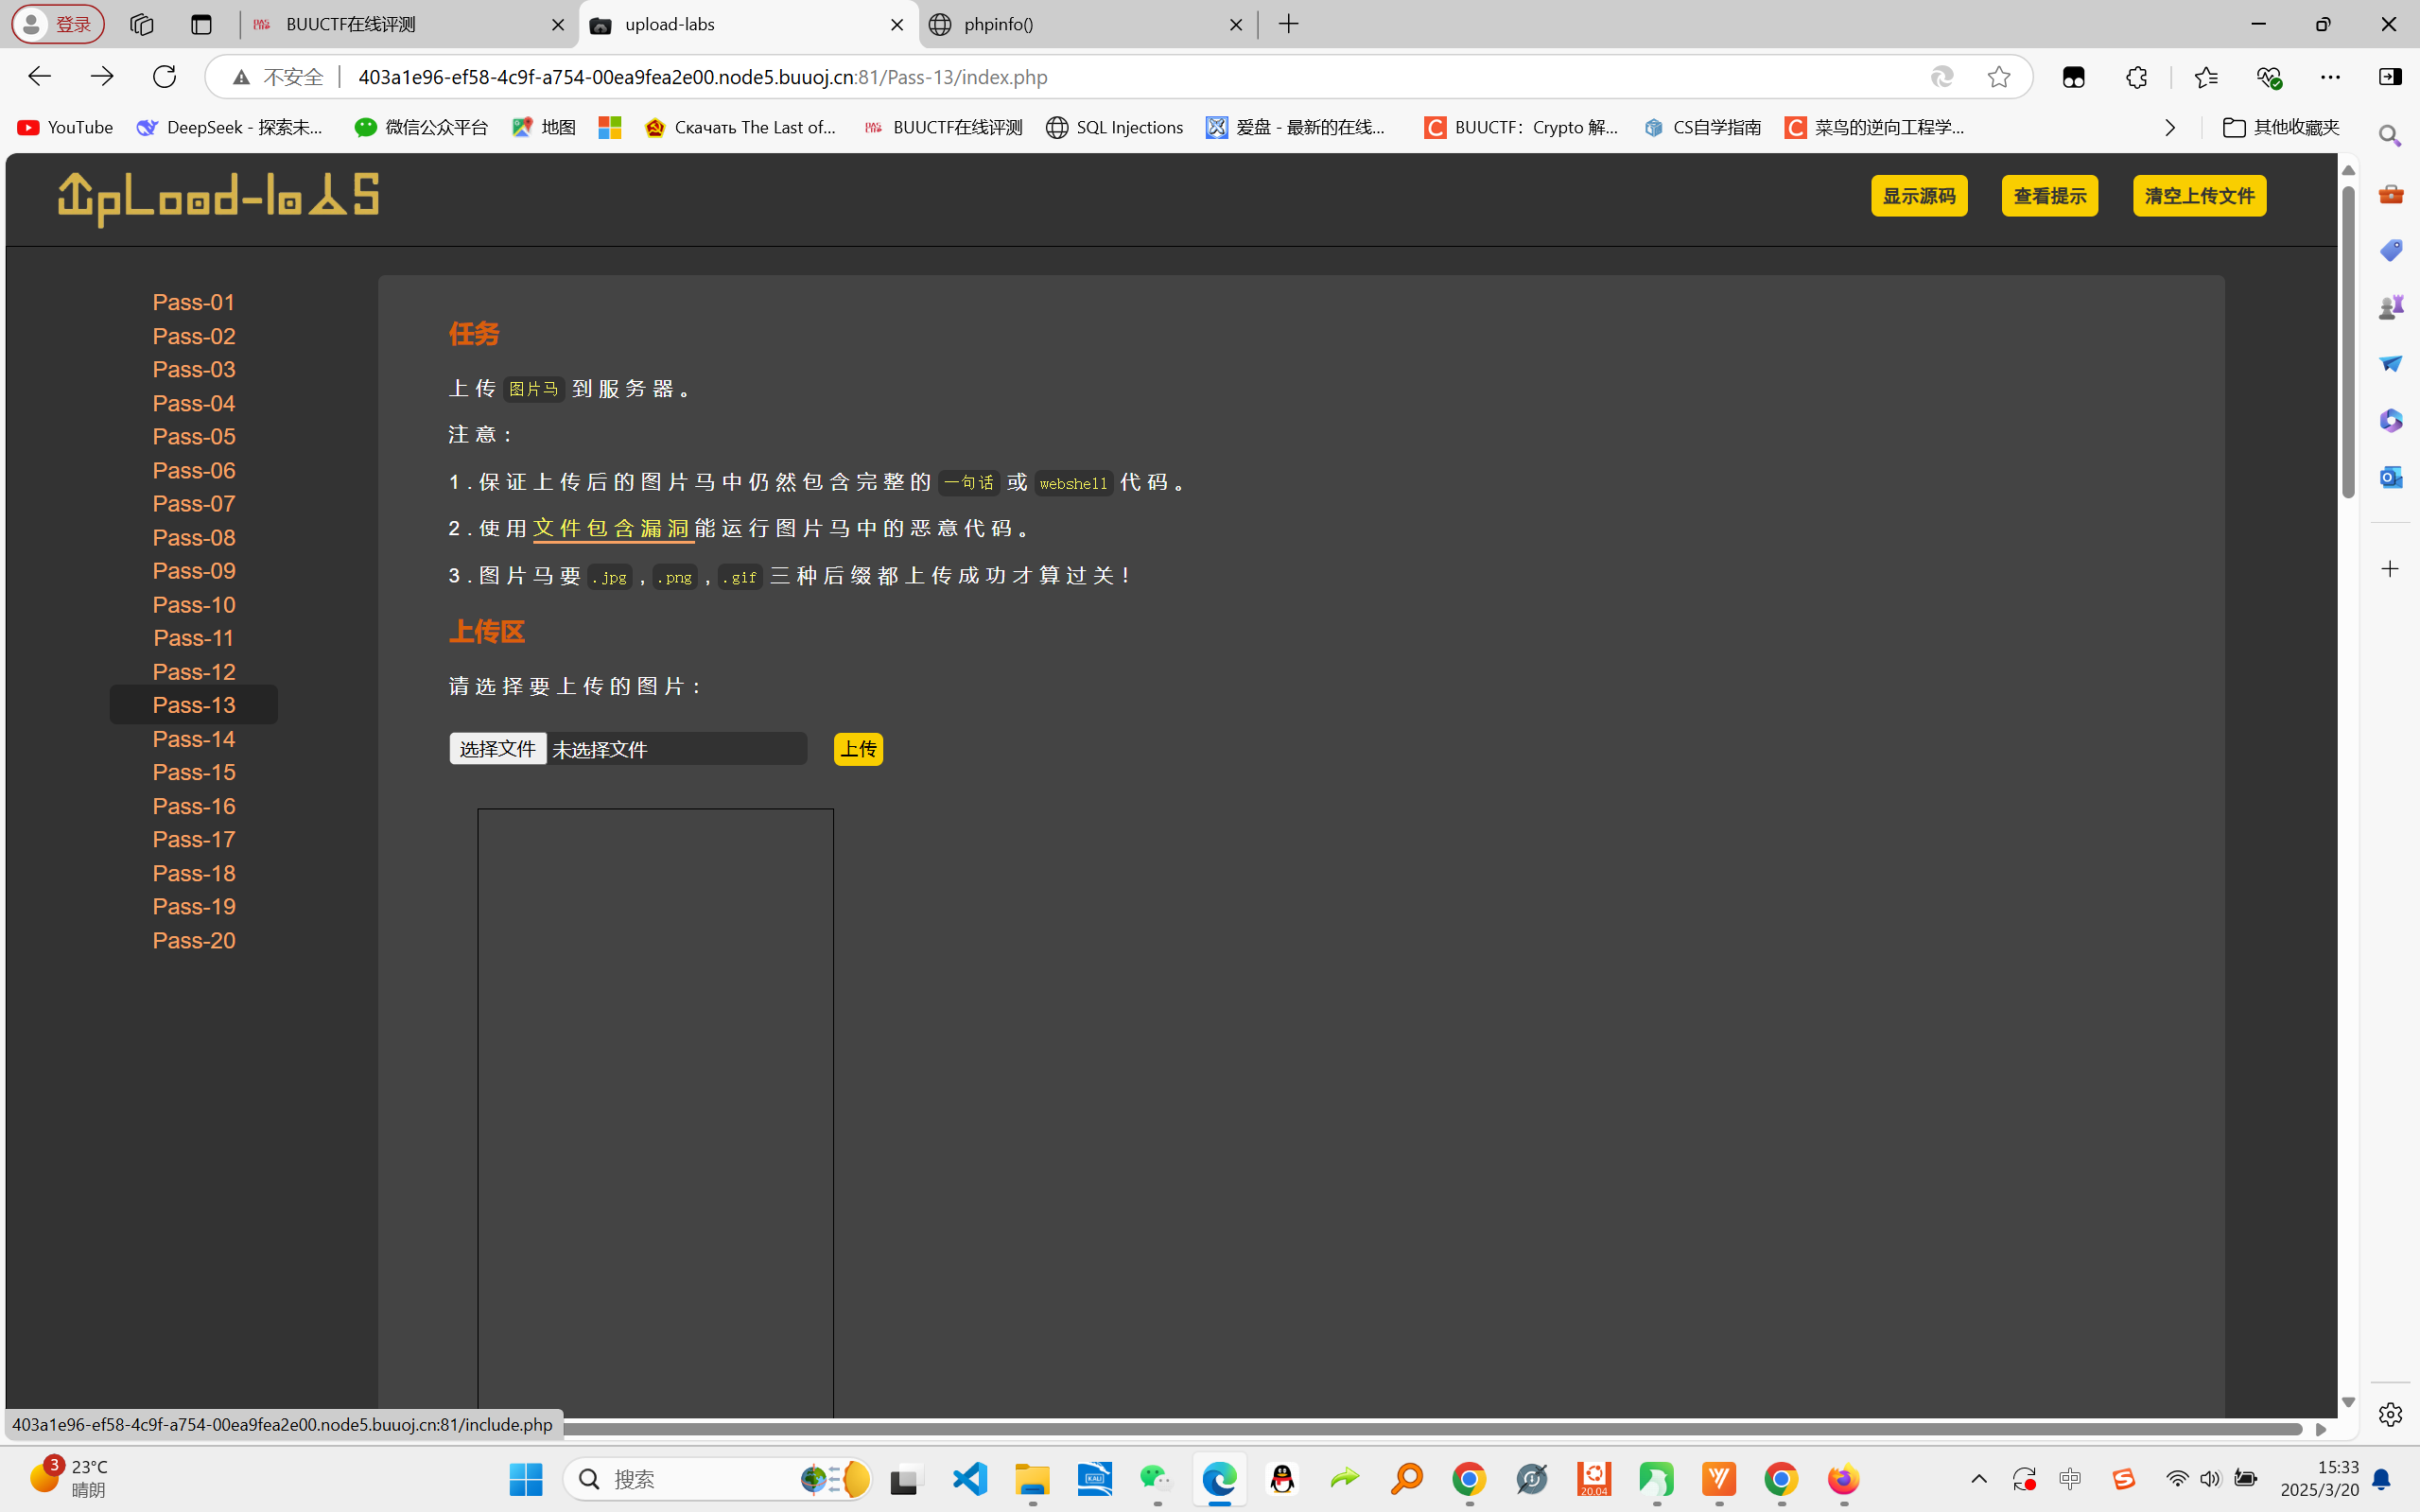Open the browser Extensions puzzle icon
The height and width of the screenshot is (1512, 2420).
point(2136,77)
